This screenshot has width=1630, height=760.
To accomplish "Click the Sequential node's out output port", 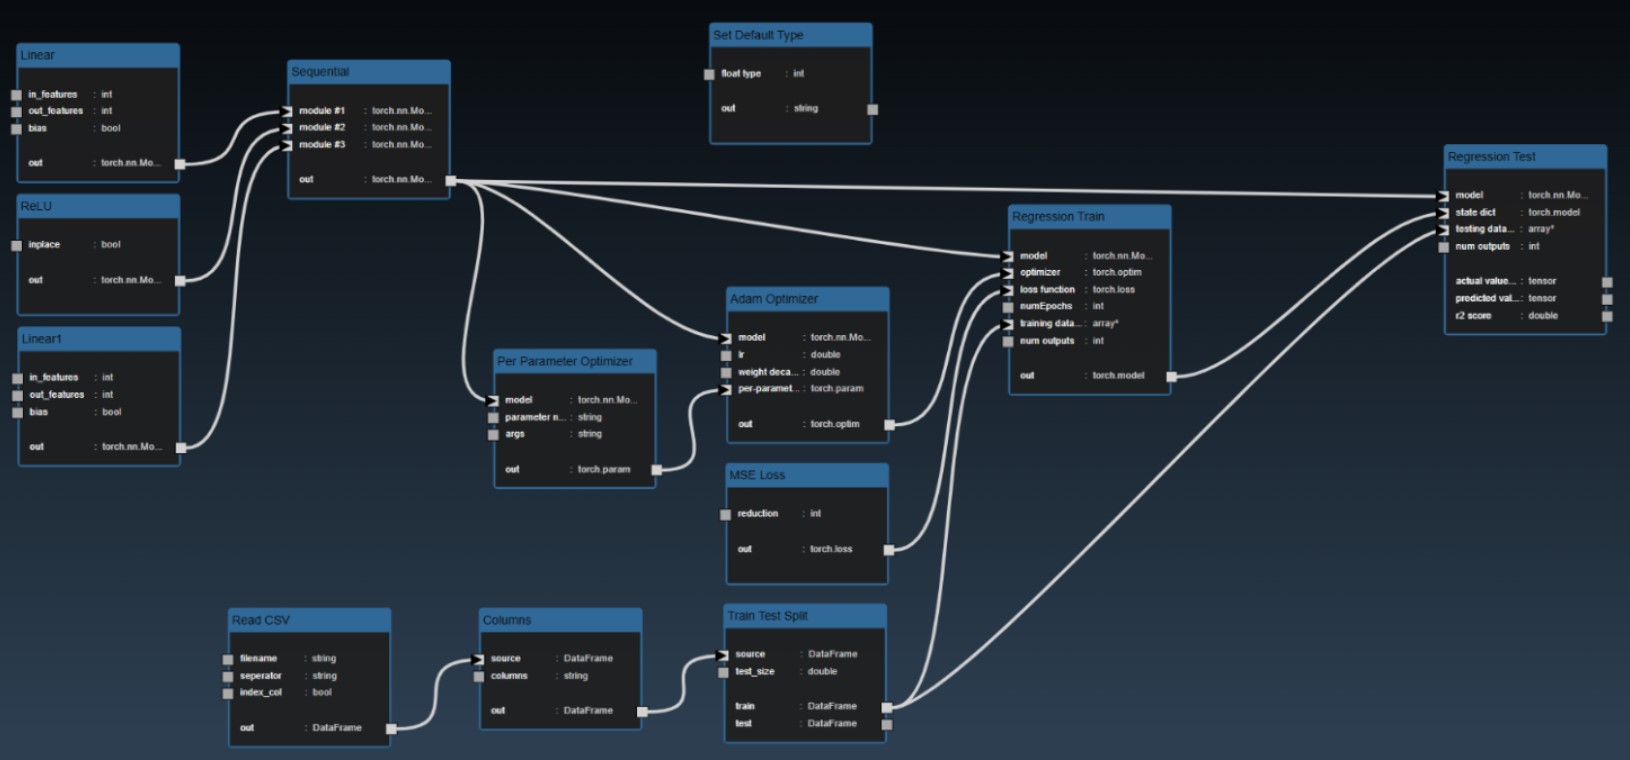I will 451,181.
